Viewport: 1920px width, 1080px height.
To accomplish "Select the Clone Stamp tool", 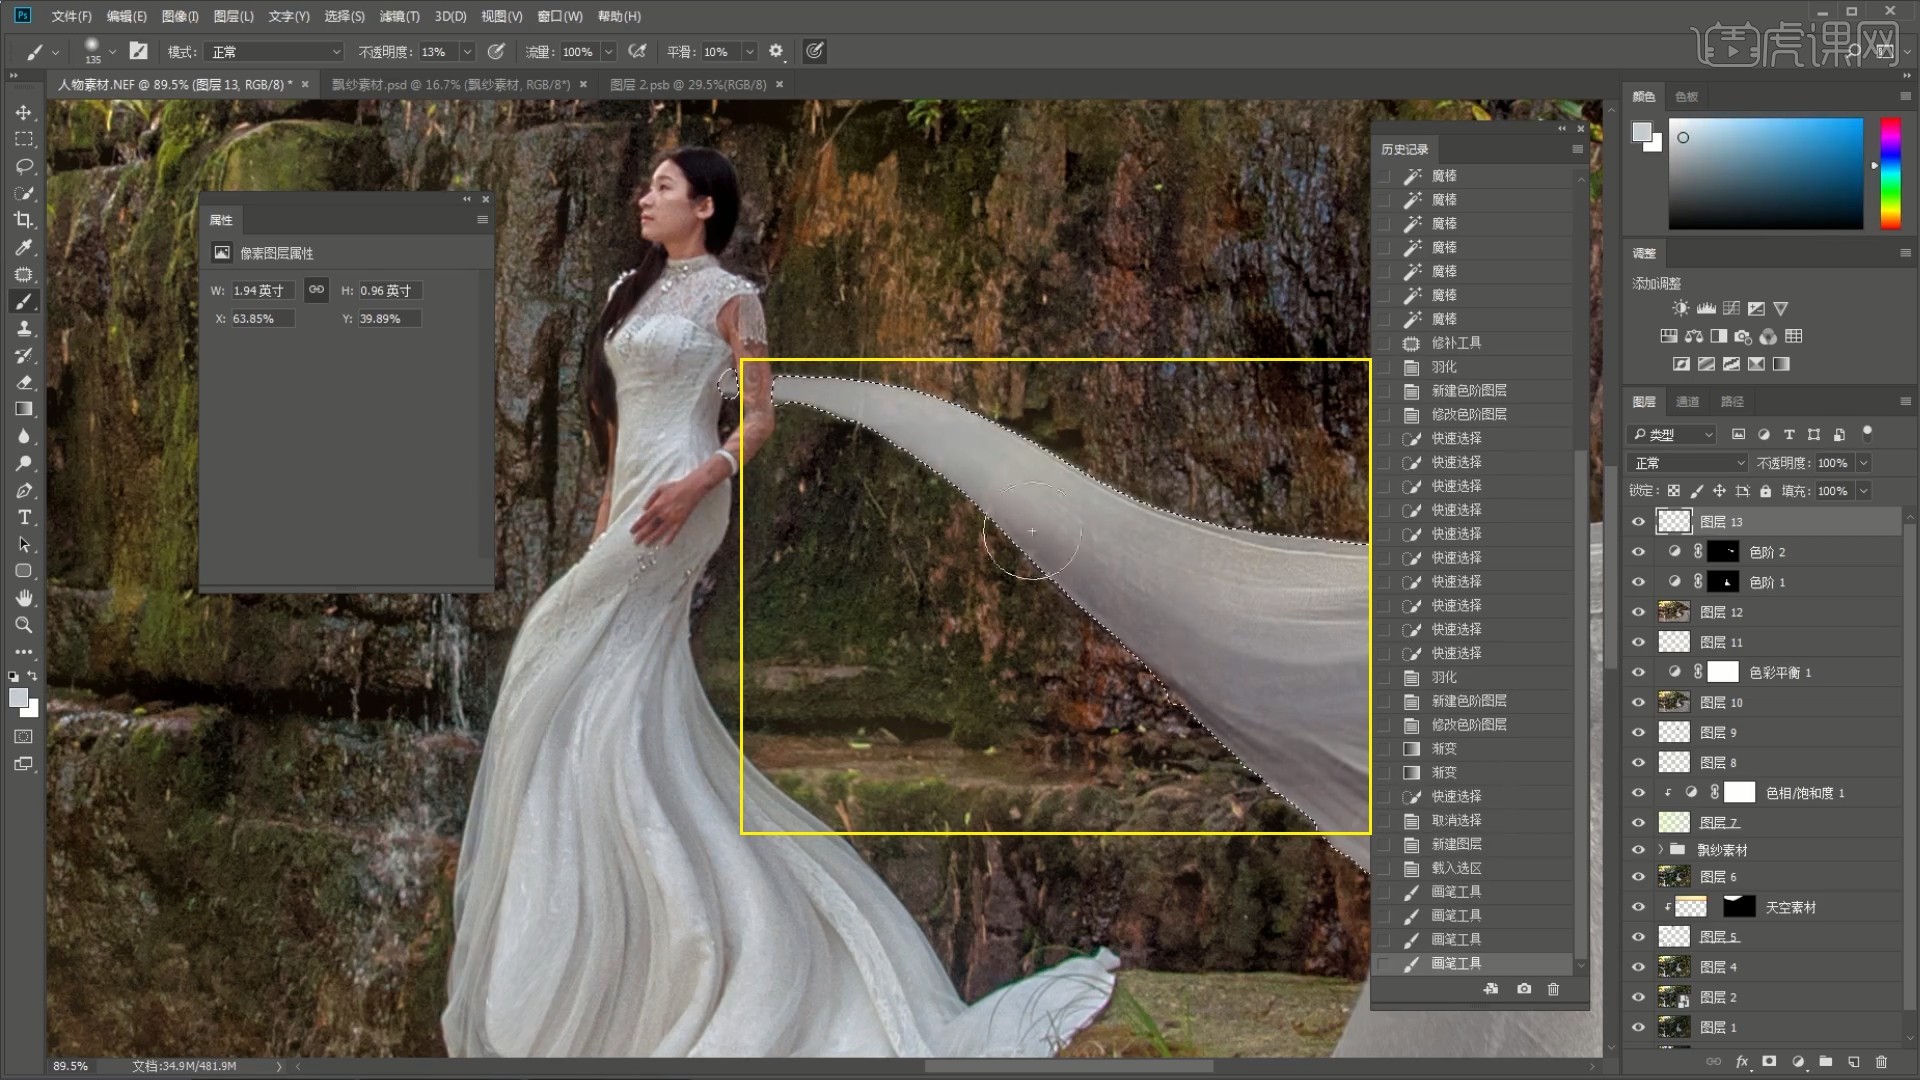I will 24,328.
